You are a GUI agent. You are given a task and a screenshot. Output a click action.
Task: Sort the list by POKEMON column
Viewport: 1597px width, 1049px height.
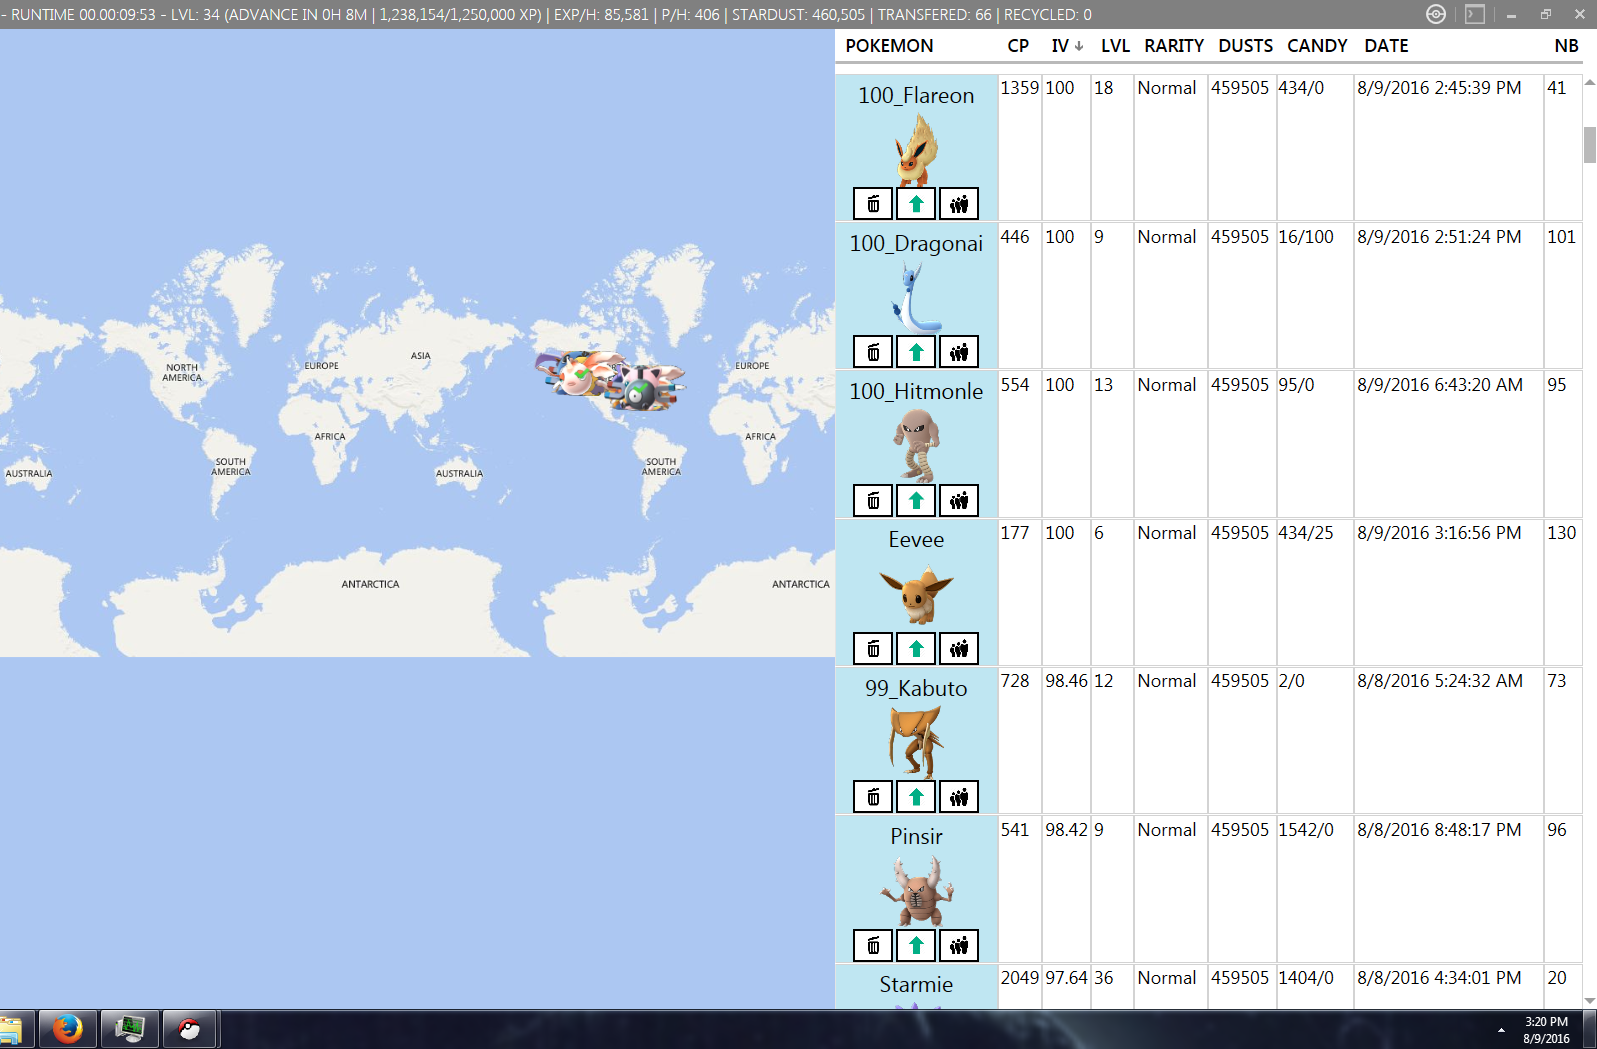[x=889, y=46]
